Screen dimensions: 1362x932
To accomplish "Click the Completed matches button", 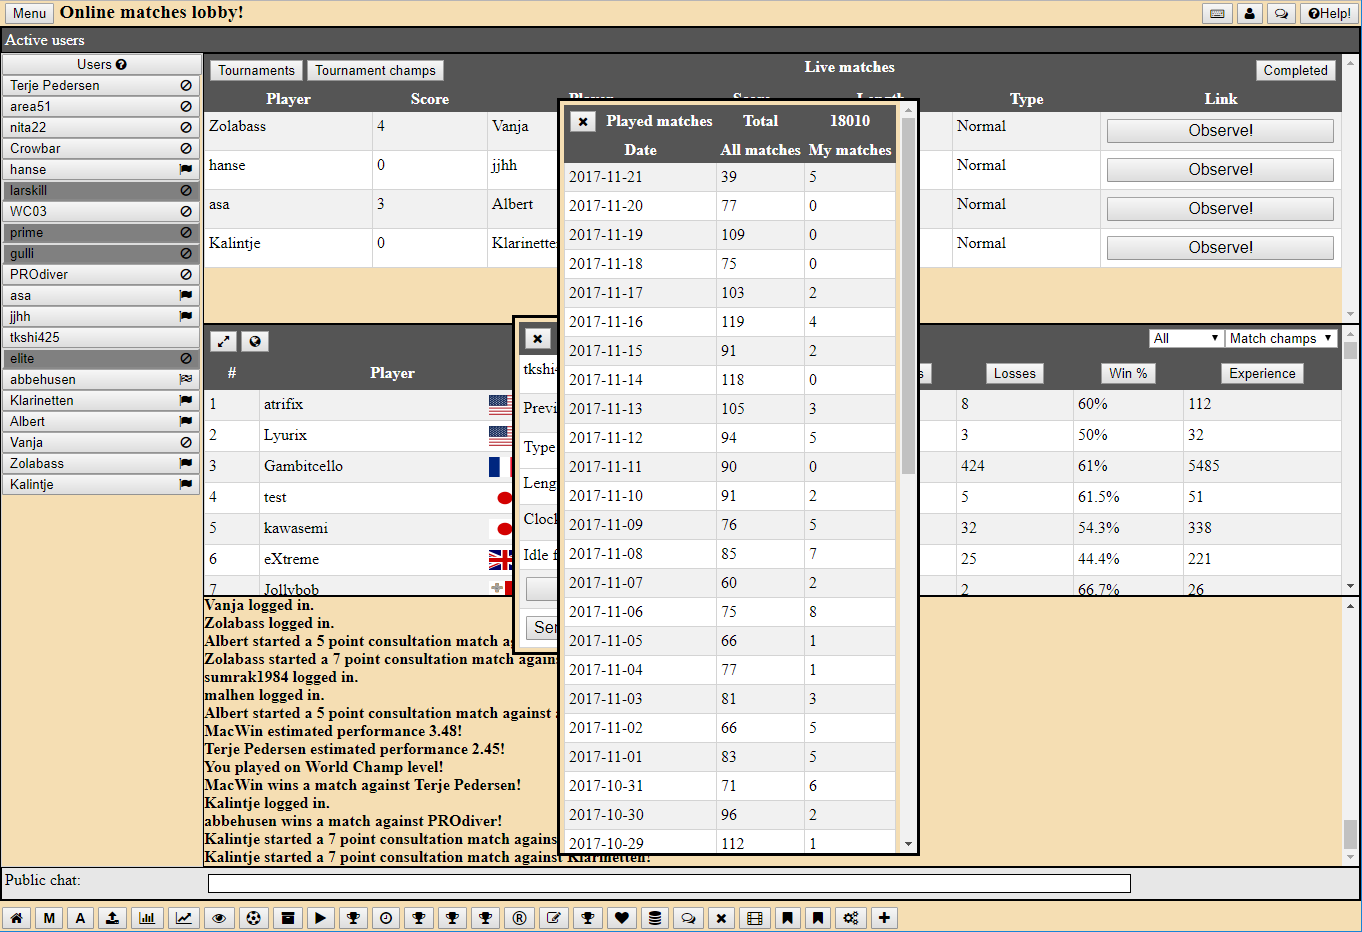I will (x=1295, y=70).
